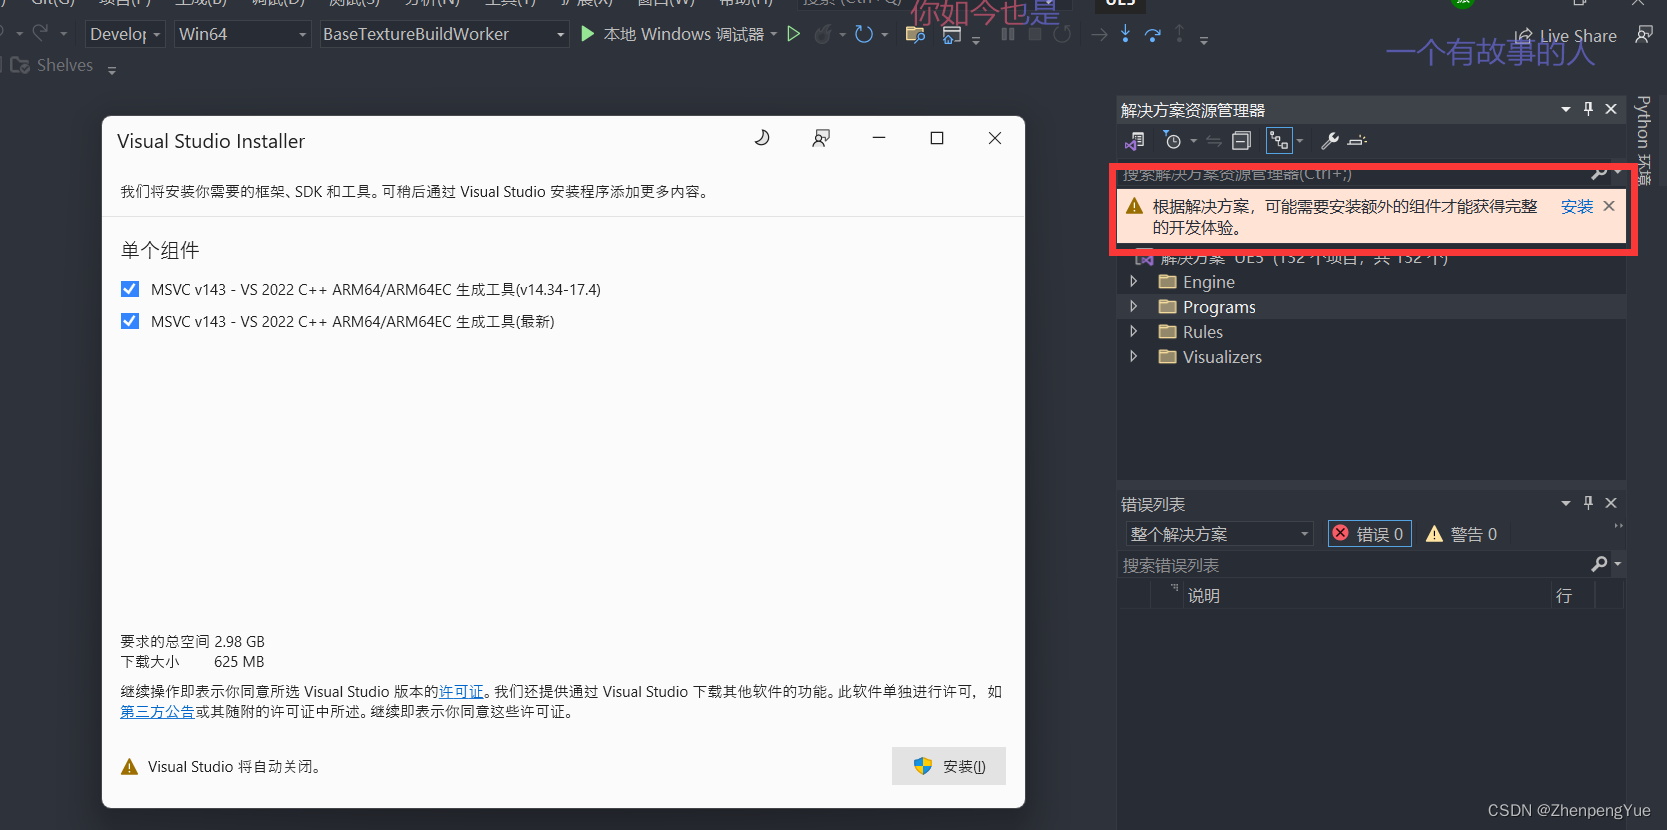The image size is (1667, 830).
Task: Click the wrench properties icon
Action: [1329, 141]
